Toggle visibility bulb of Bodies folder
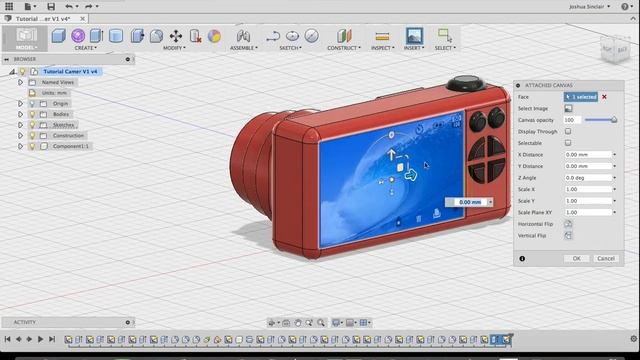Viewport: 640px width, 360px height. coord(33,114)
